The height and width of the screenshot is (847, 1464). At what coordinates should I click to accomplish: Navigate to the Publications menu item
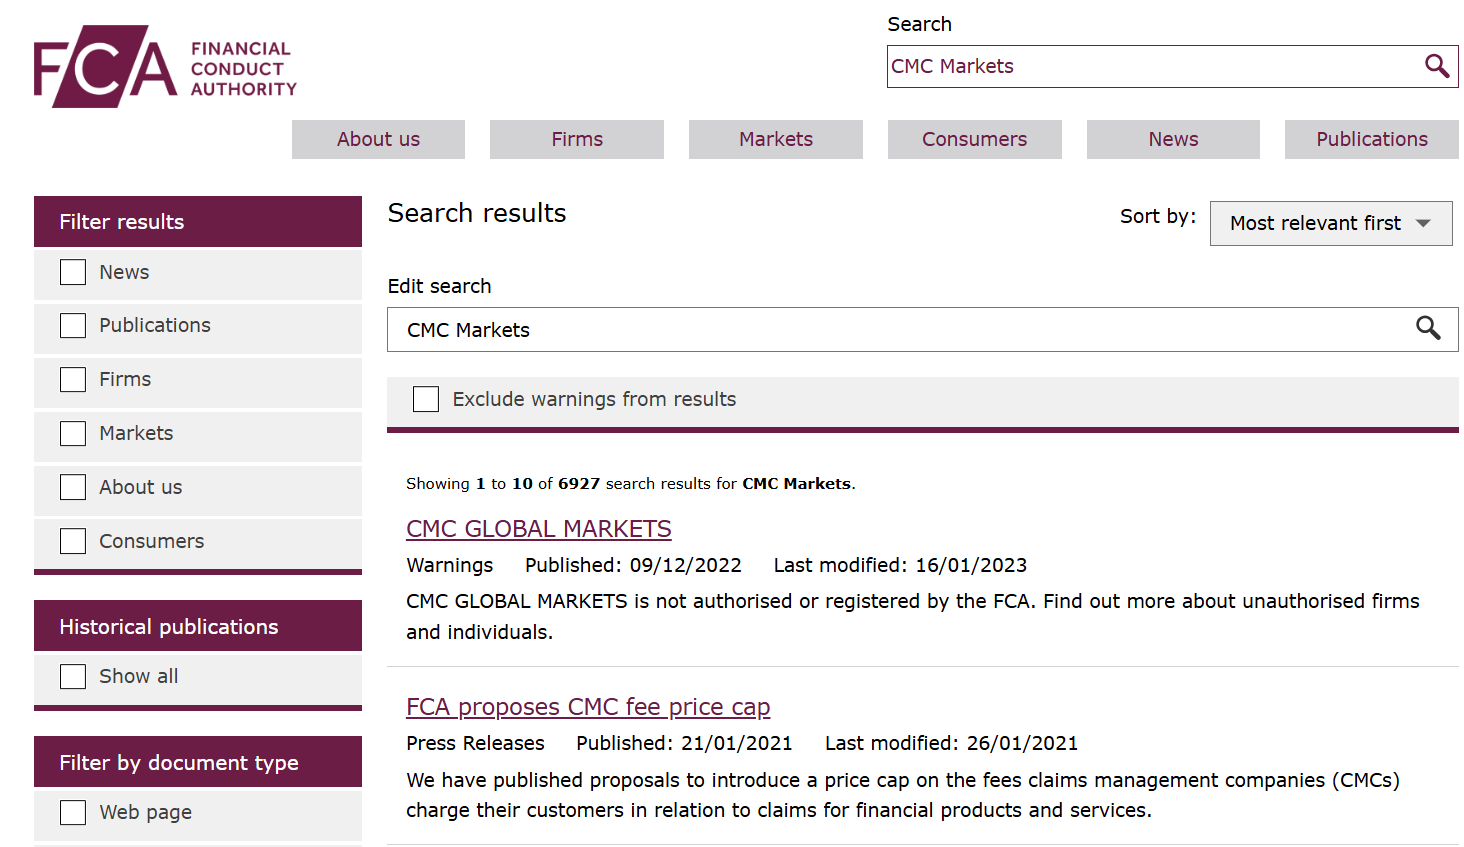coord(1371,140)
